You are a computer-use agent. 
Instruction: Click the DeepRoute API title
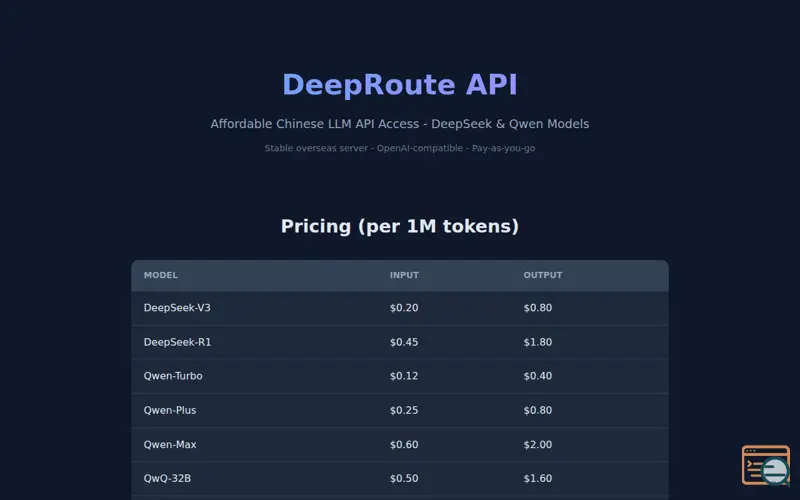(400, 85)
